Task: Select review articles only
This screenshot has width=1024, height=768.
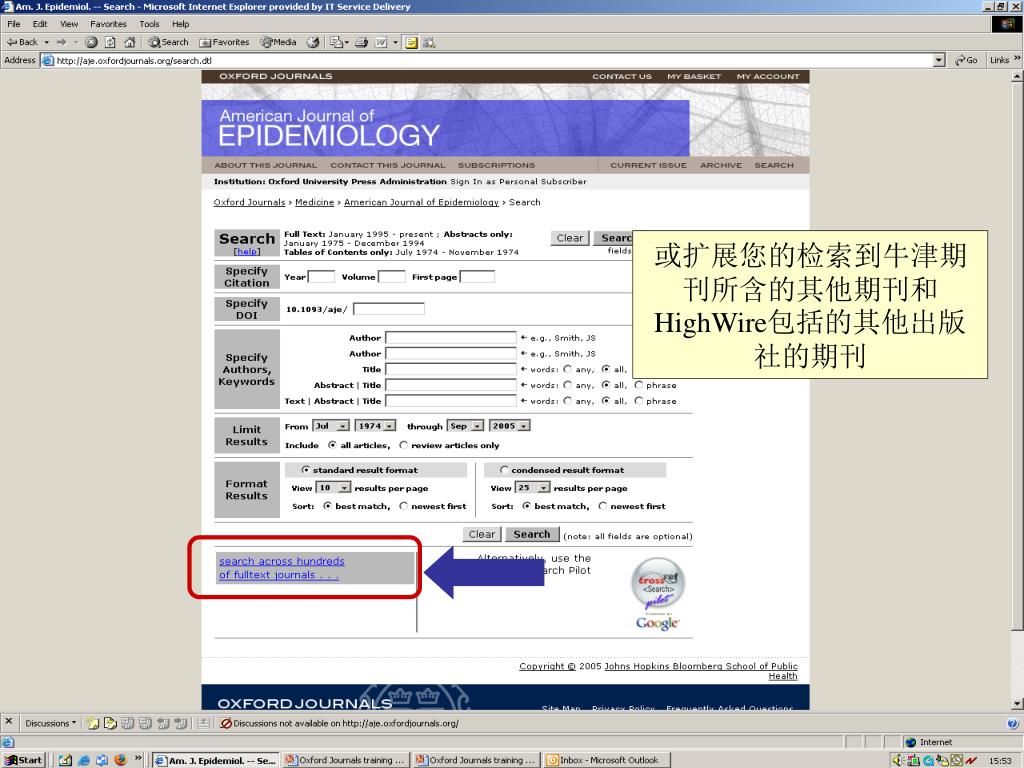Action: (x=404, y=445)
